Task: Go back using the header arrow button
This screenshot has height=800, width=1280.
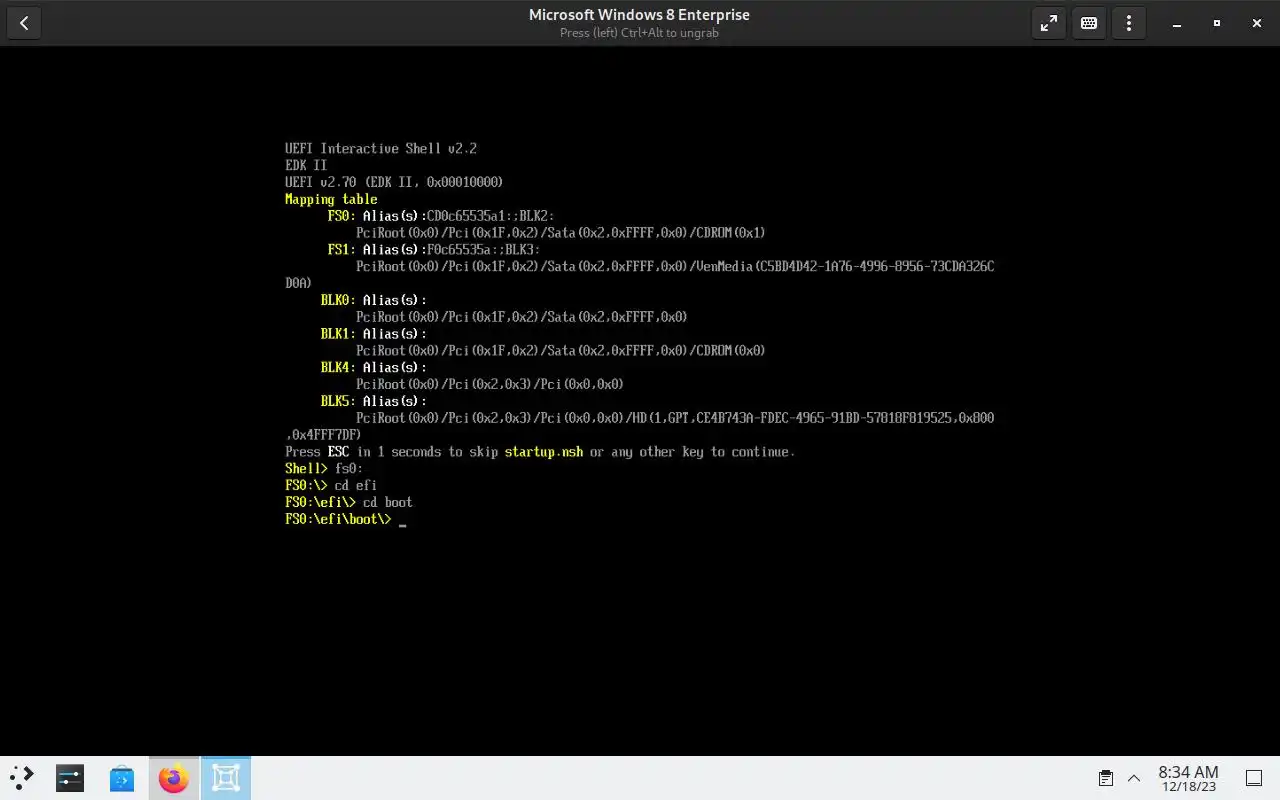Action: point(24,23)
